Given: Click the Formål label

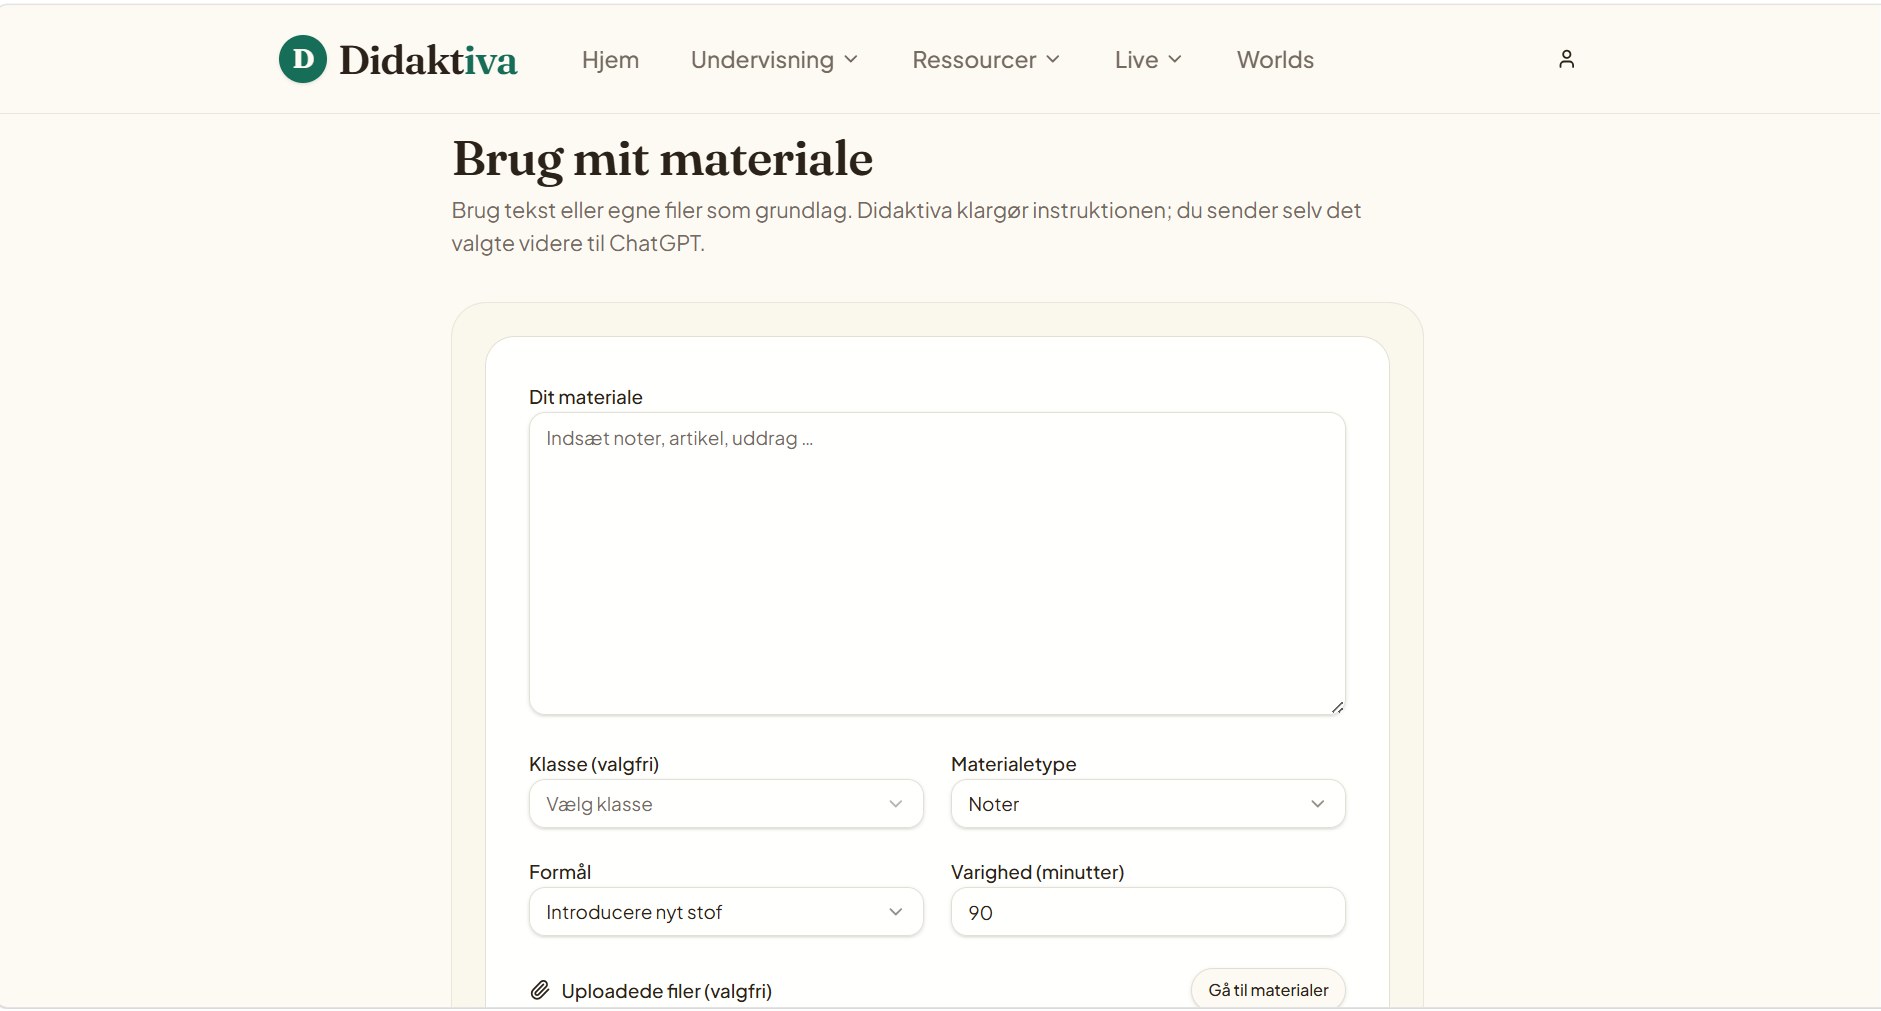Looking at the screenshot, I should point(560,872).
